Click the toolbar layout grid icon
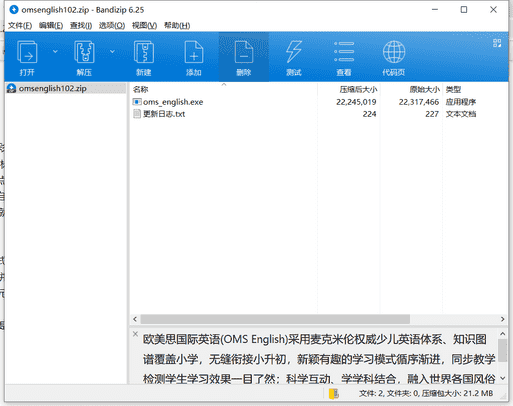Screen dimensions: 513x406 497,43
